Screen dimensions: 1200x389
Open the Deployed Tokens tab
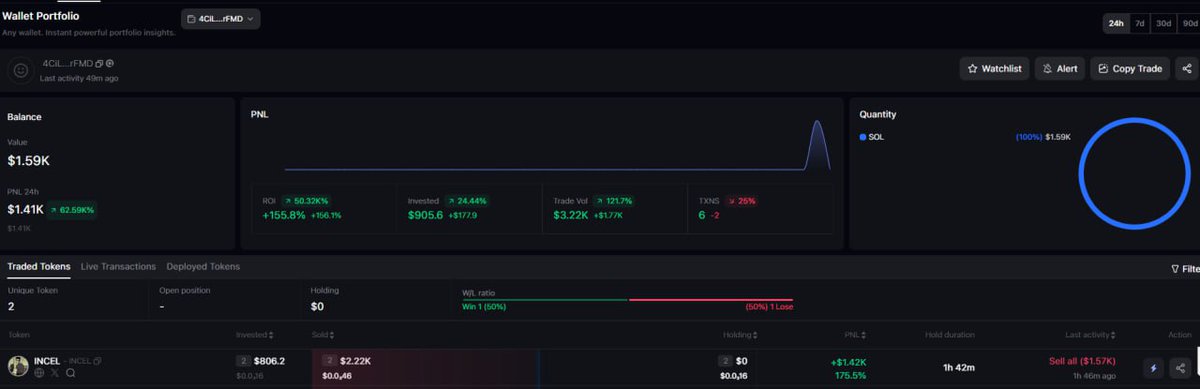tap(203, 267)
